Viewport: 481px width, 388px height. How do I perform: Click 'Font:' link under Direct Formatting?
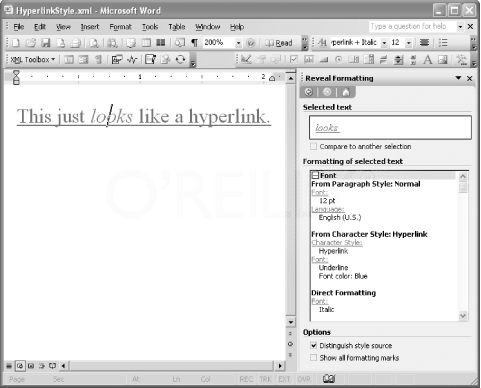click(x=320, y=301)
